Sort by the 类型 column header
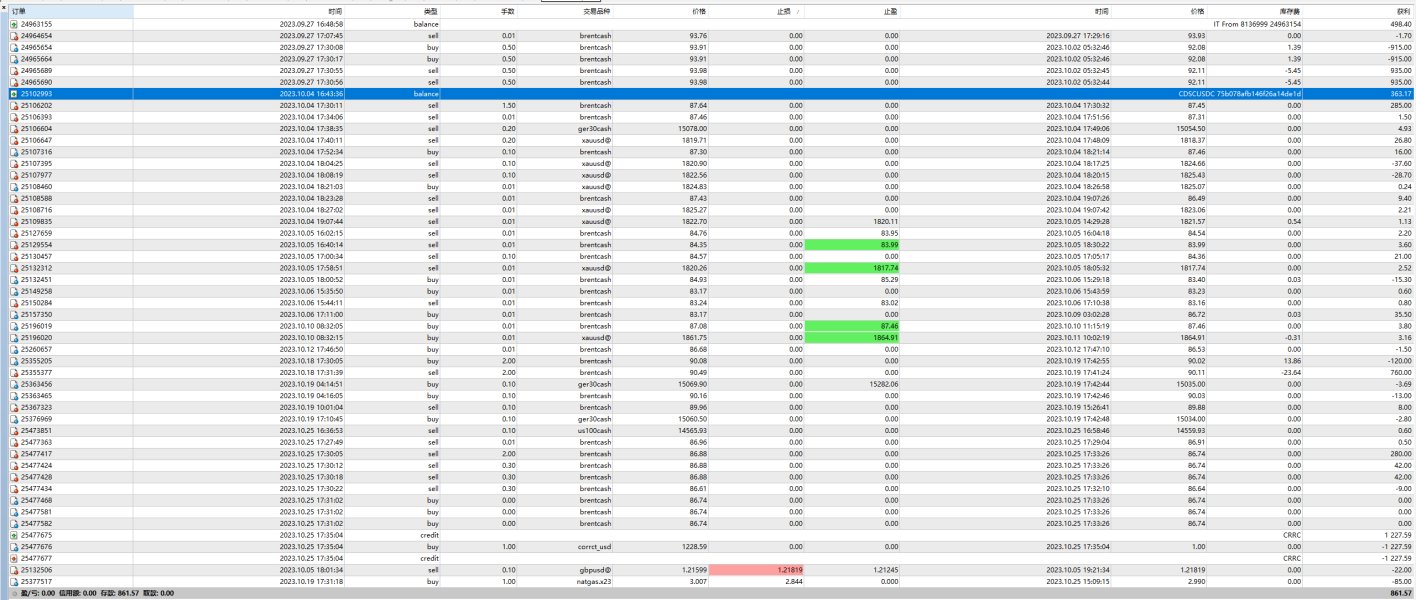Viewport: 1416px width, 600px height. pos(431,11)
